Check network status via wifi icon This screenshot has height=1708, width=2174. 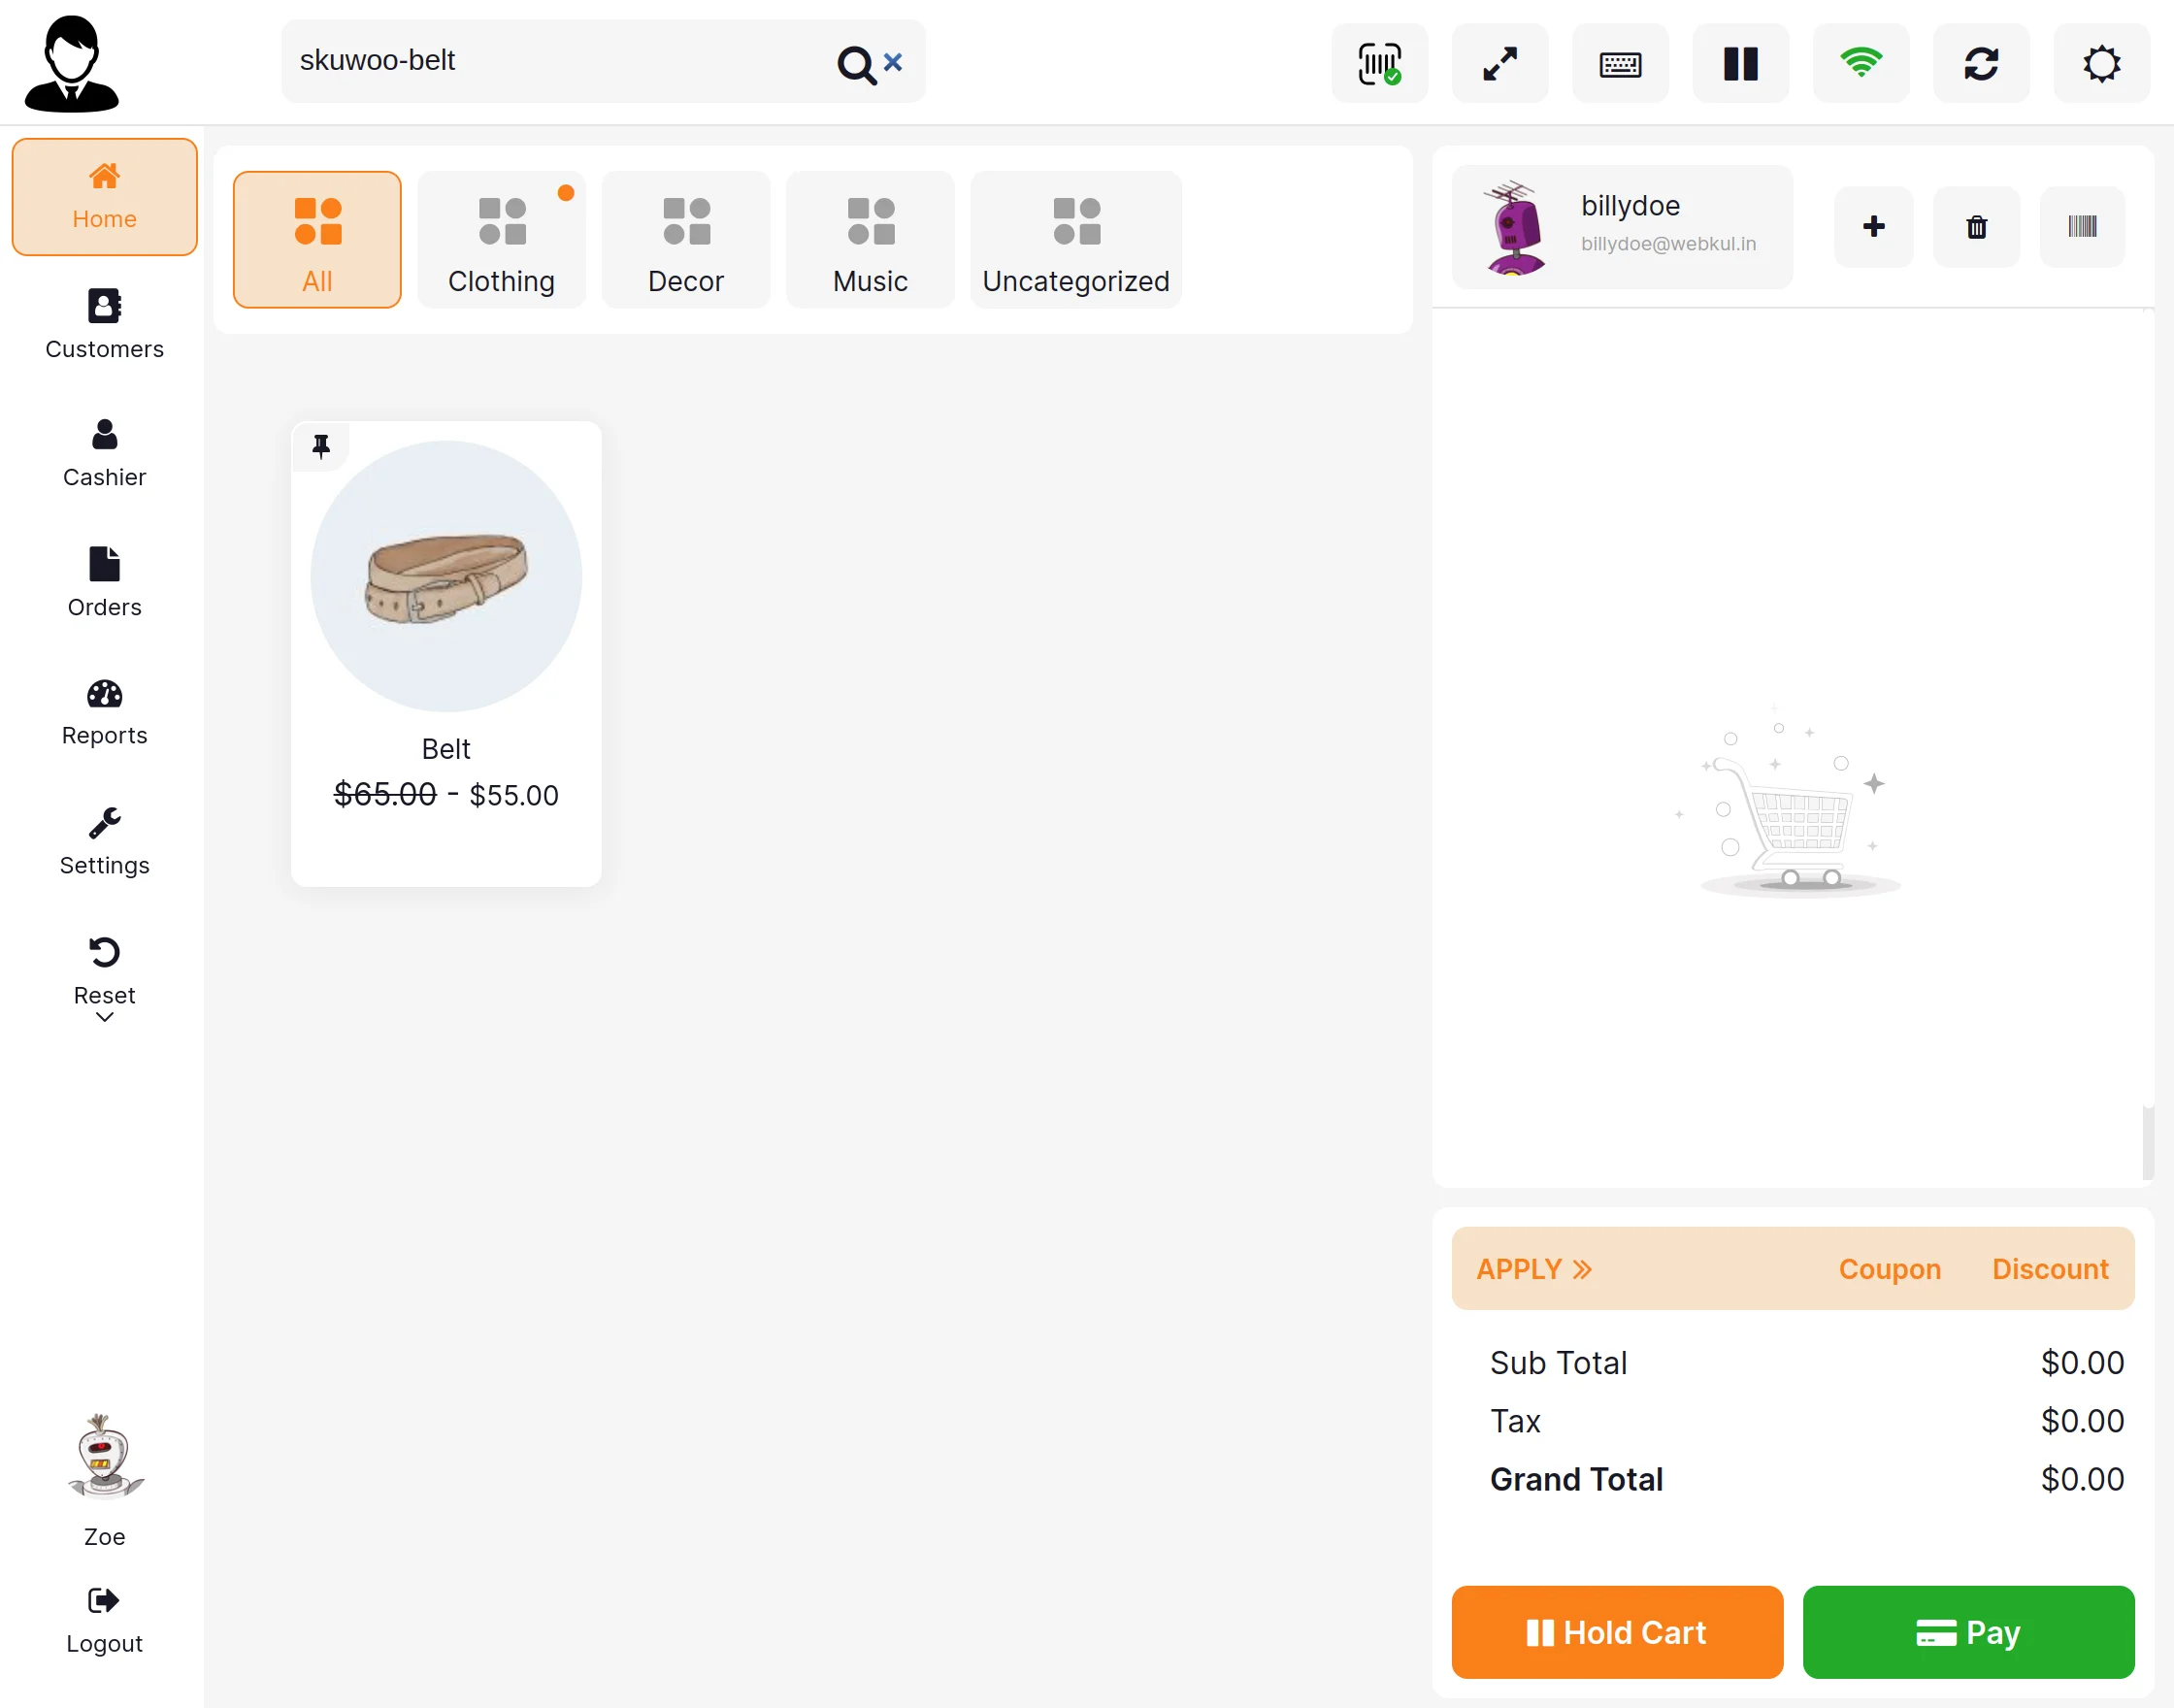click(x=1861, y=63)
